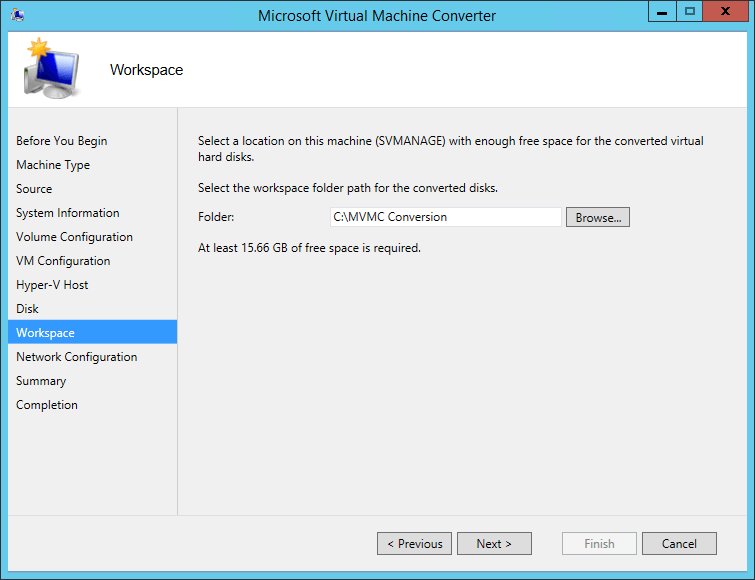Image resolution: width=755 pixels, height=580 pixels.
Task: Maximize the Virtual Machine Converter window
Action: coord(690,11)
